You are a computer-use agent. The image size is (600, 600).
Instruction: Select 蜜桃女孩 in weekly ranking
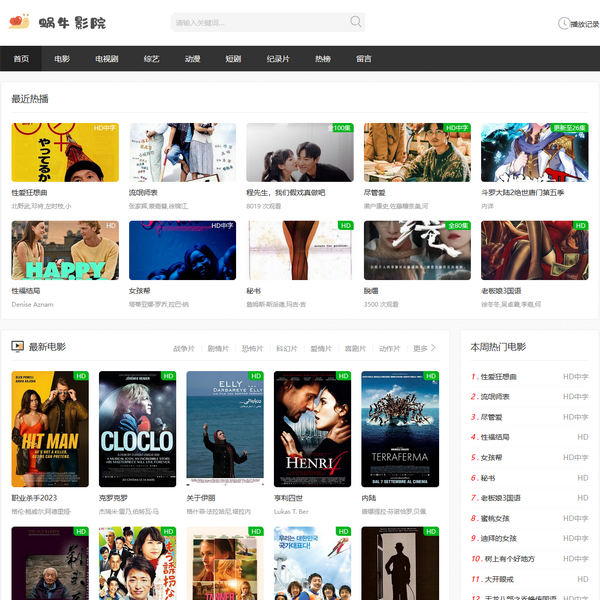pos(495,518)
